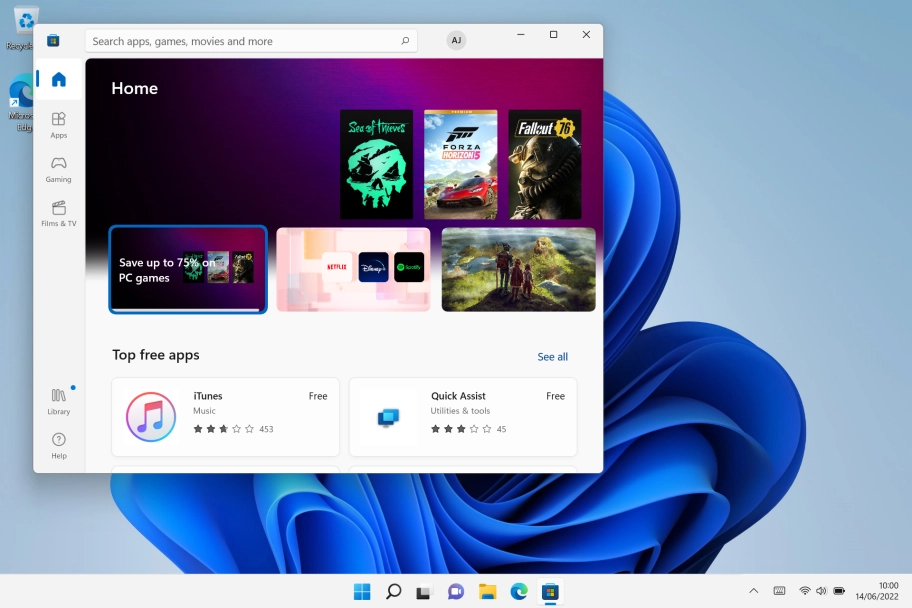Click the Help icon
912x608 pixels.
(x=59, y=445)
